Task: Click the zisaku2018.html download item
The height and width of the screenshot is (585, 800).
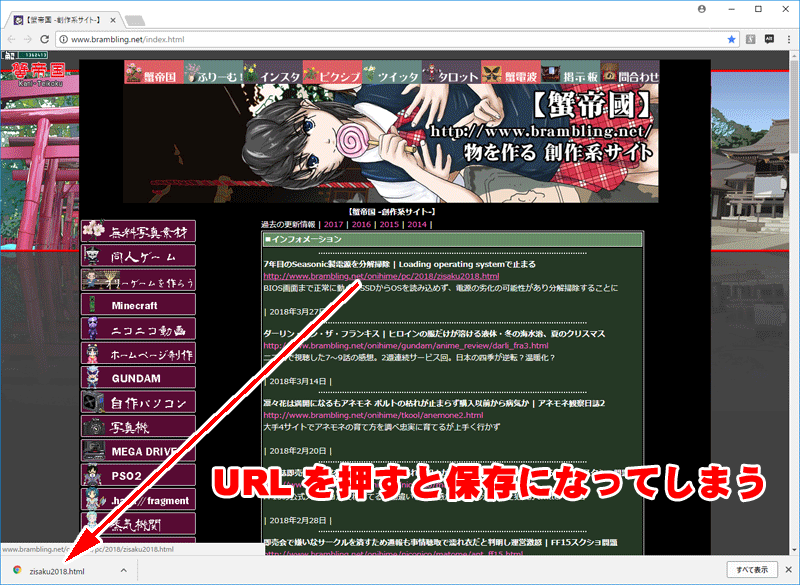Action: 57,571
